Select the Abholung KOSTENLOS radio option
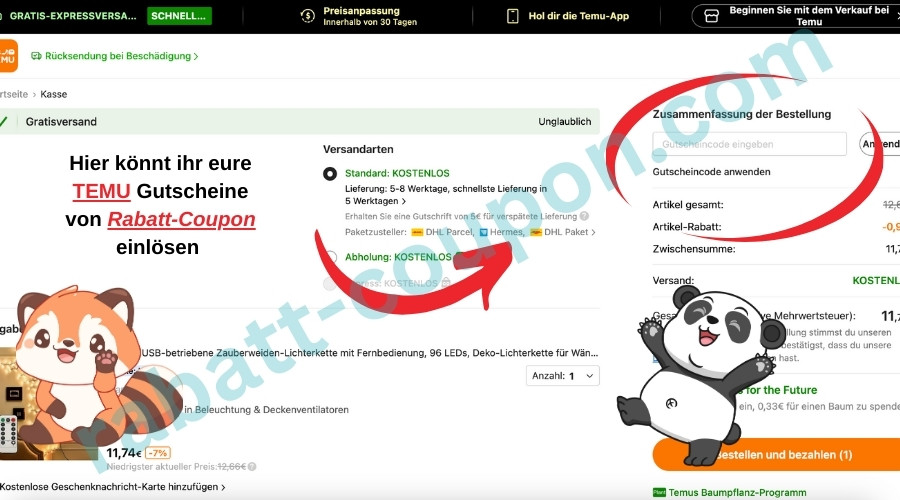 (330, 257)
